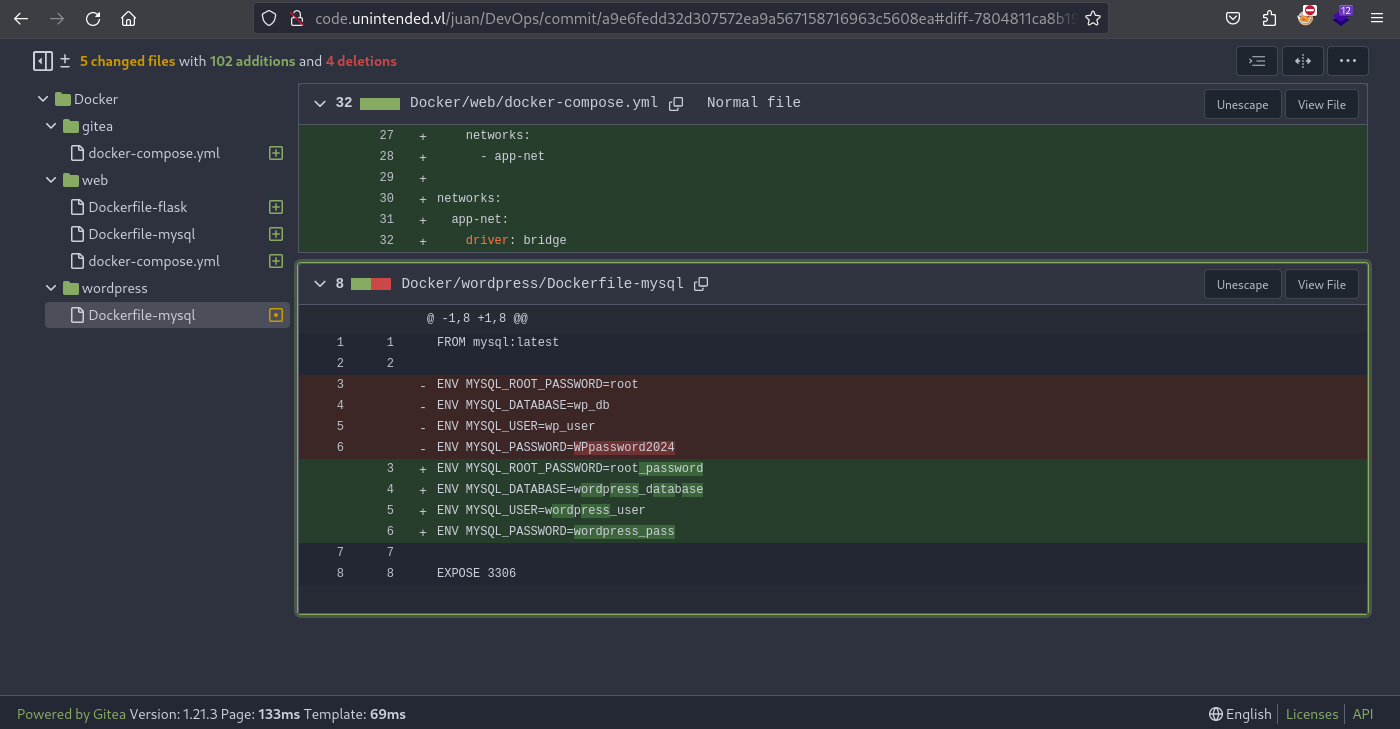Open the browser extensions puzzle icon
The height and width of the screenshot is (729, 1400).
1270,18
